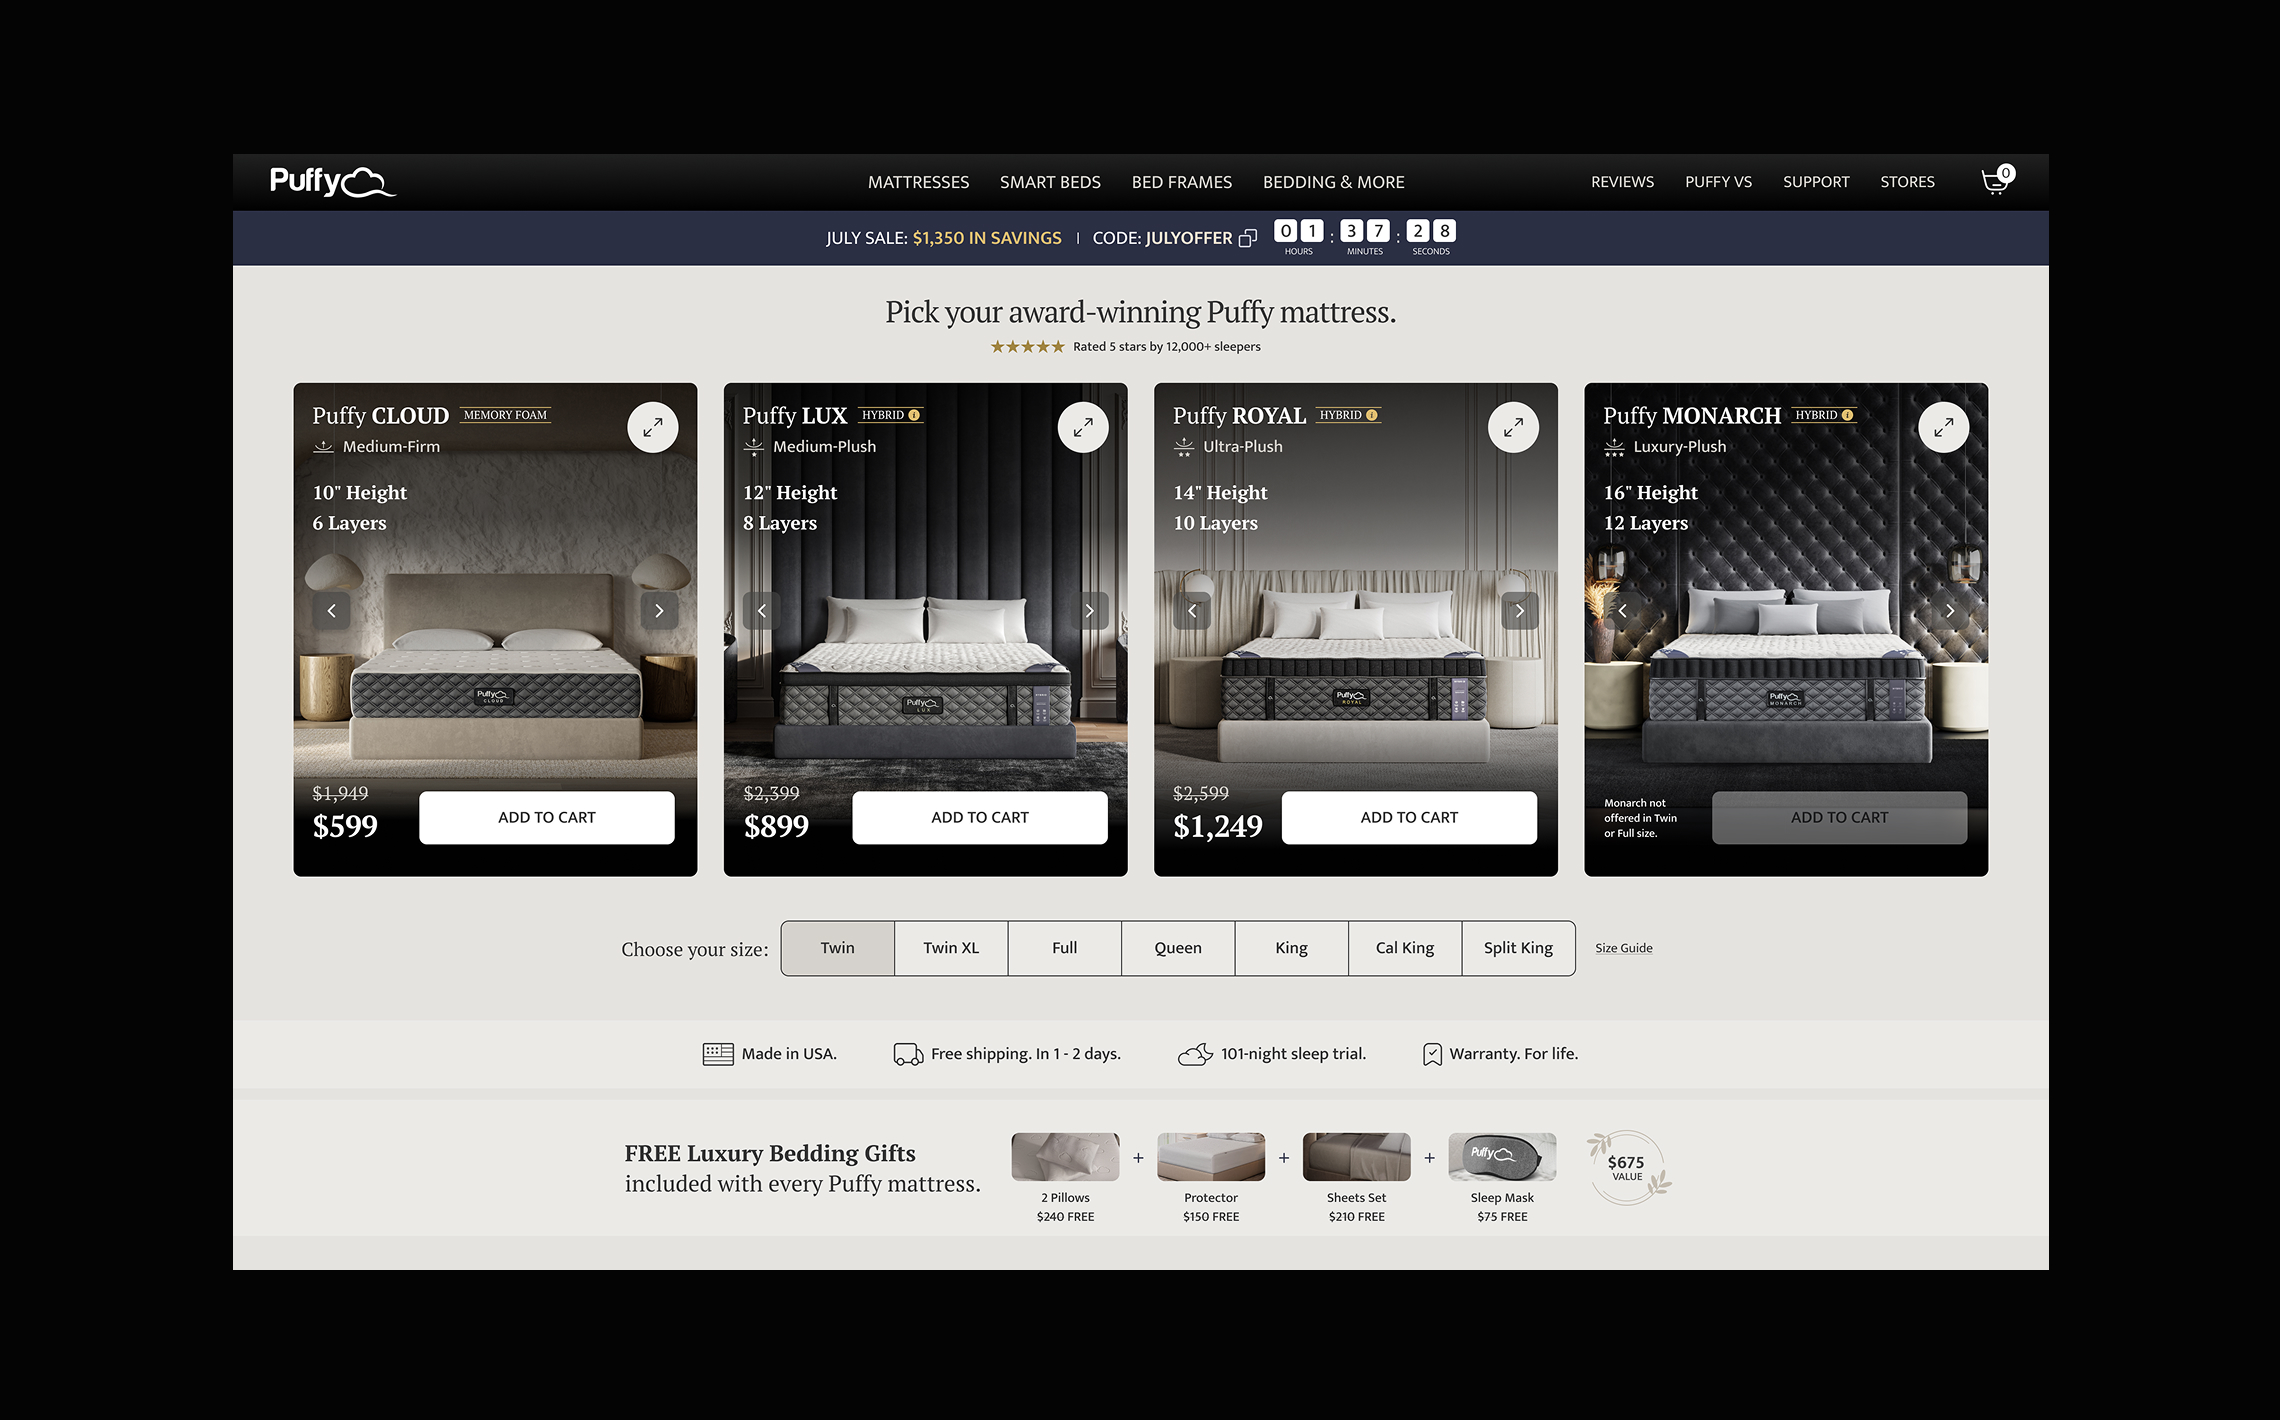2280x1420 pixels.
Task: Show next Puffy Lux photo
Action: click(1090, 611)
